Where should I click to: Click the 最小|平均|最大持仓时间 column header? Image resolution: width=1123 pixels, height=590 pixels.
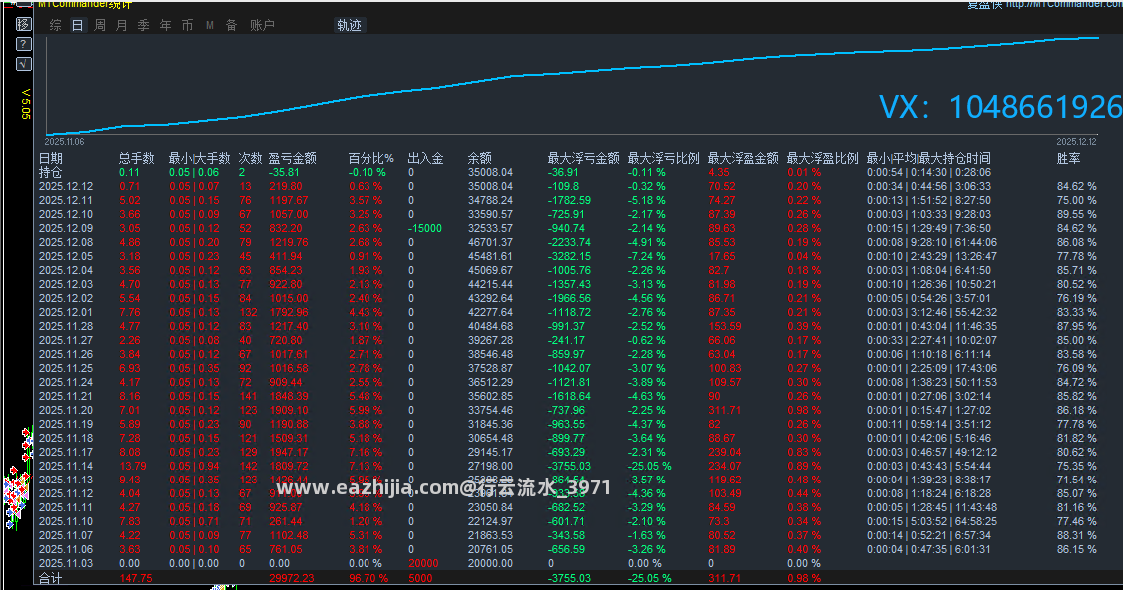point(928,158)
